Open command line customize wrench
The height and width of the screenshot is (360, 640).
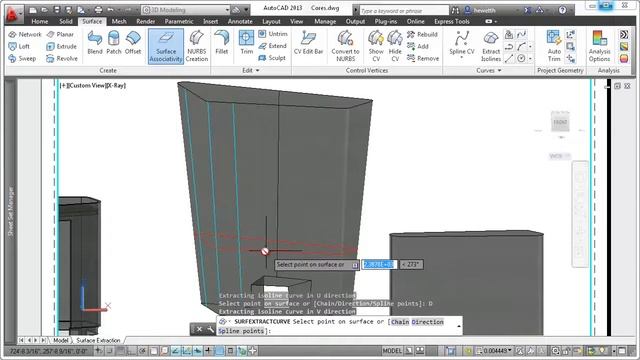(210, 329)
